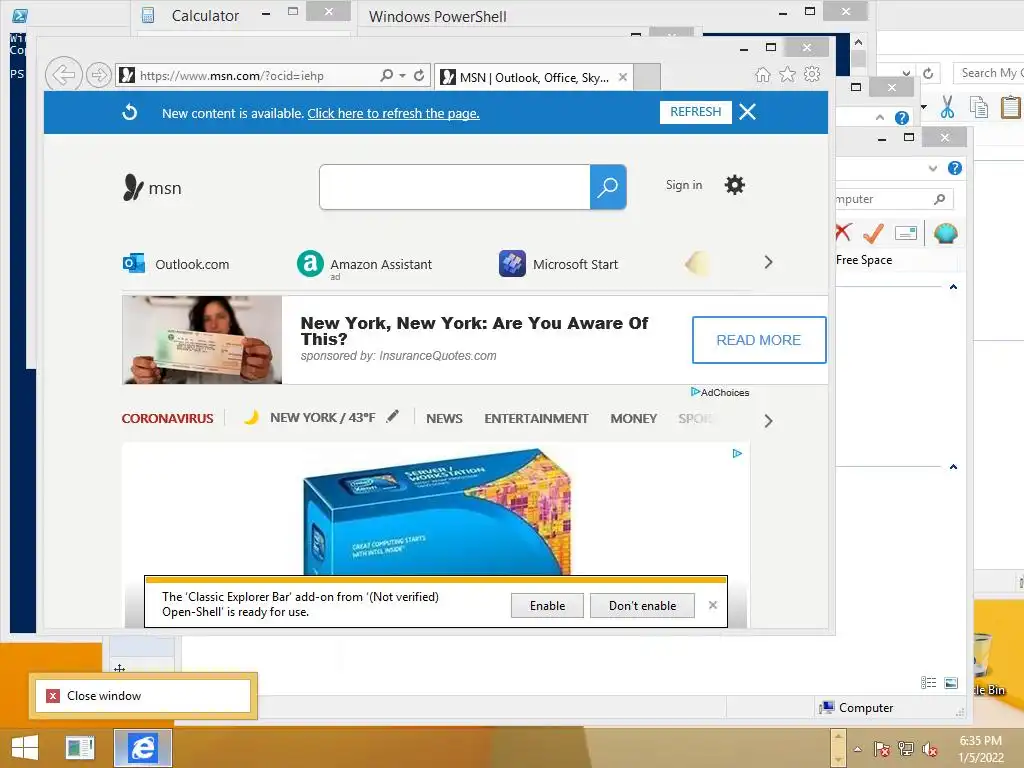
Task: Show more categories with right chevron
Action: 768,421
